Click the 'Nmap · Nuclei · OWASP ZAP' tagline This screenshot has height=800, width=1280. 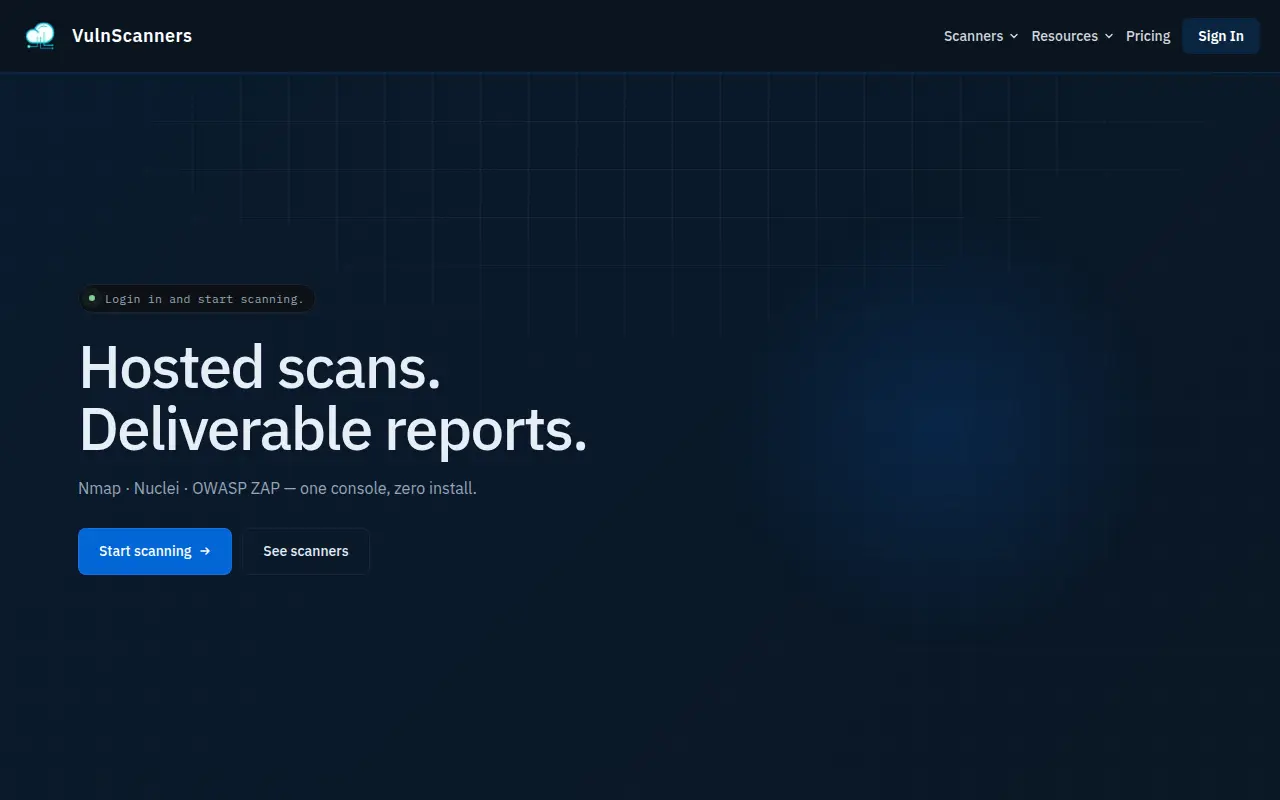tap(179, 489)
